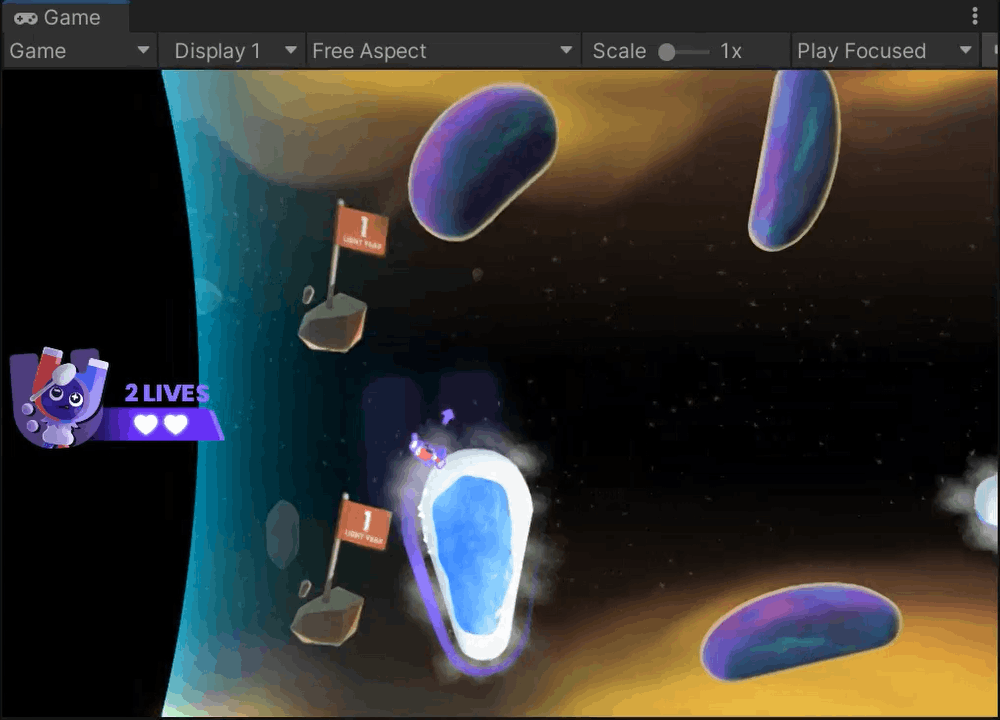Click the 2 LIVES text label
The height and width of the screenshot is (720, 1000).
pyautogui.click(x=167, y=393)
